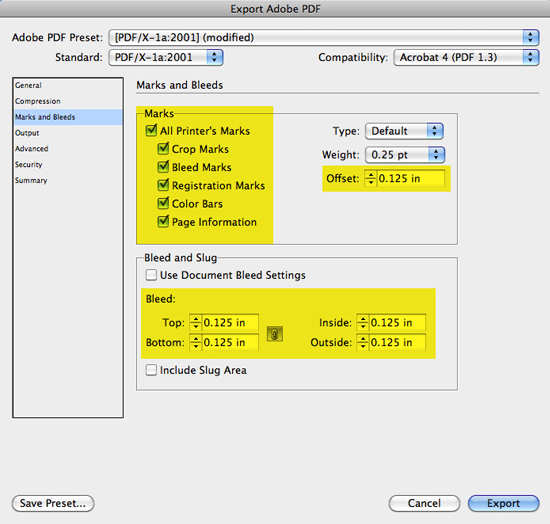Toggle the Crop Marks checkbox
Viewport: 550px width, 524px height.
(x=163, y=149)
